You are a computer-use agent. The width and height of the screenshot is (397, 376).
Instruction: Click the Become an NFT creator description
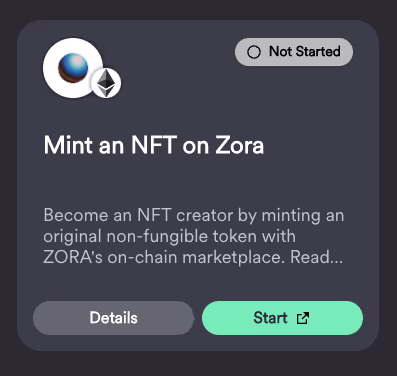point(193,236)
